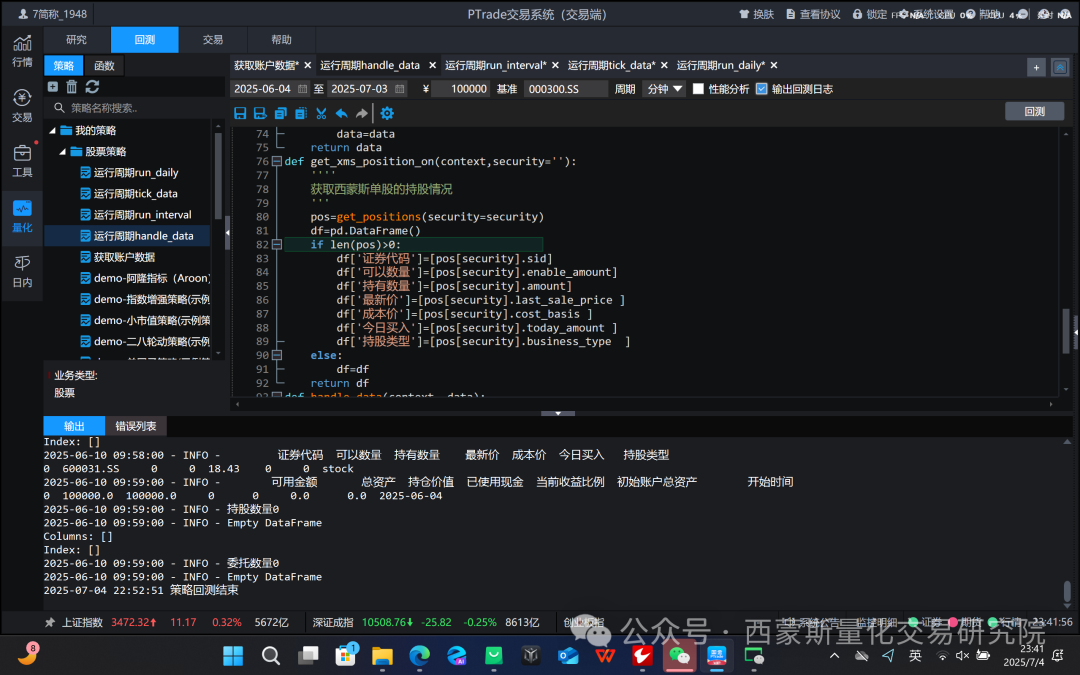Fold the else block at line 90
Screen dimensions: 1080x675
coord(277,355)
